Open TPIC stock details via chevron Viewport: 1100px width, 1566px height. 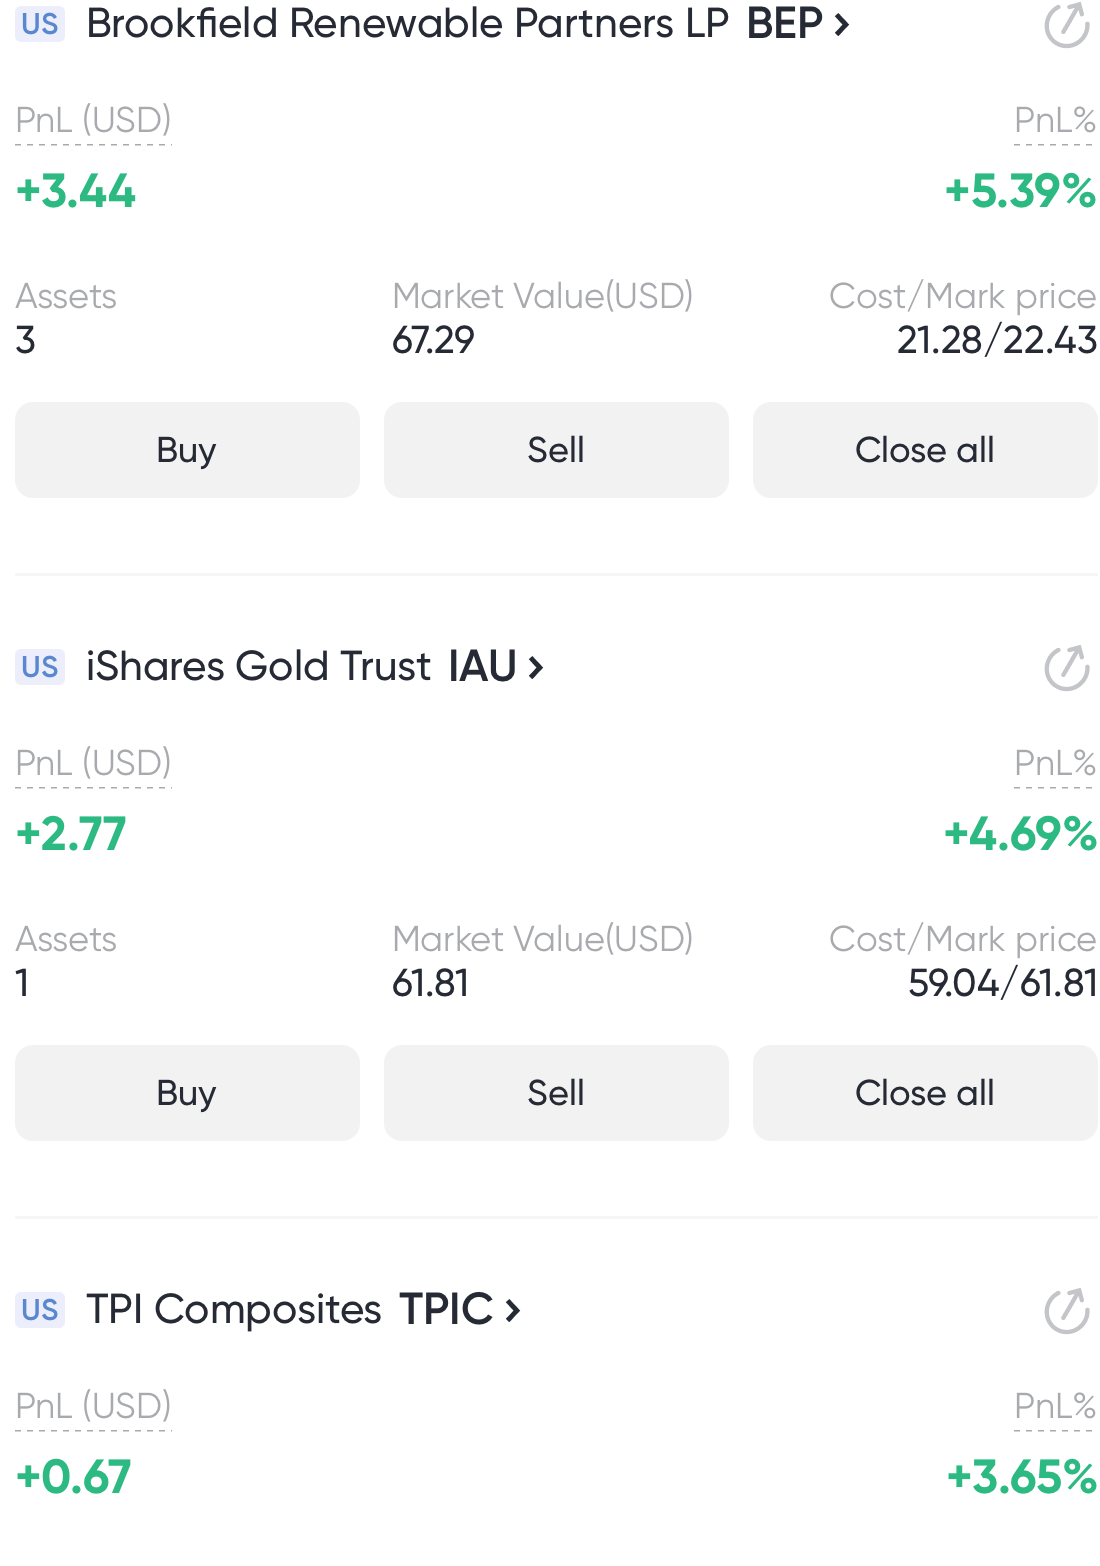tap(512, 1310)
